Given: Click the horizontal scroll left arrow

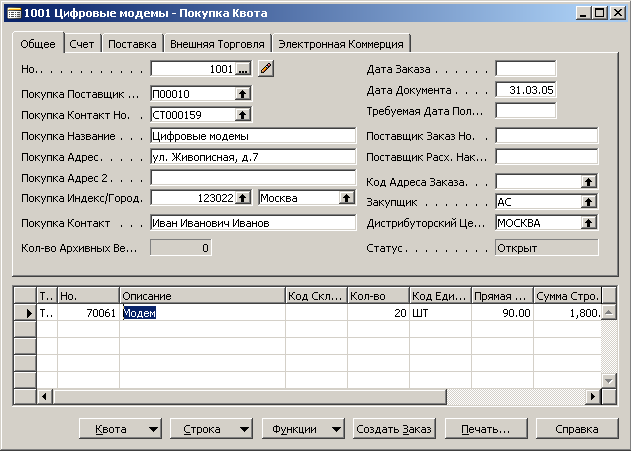Looking at the screenshot, I should 45,397.
